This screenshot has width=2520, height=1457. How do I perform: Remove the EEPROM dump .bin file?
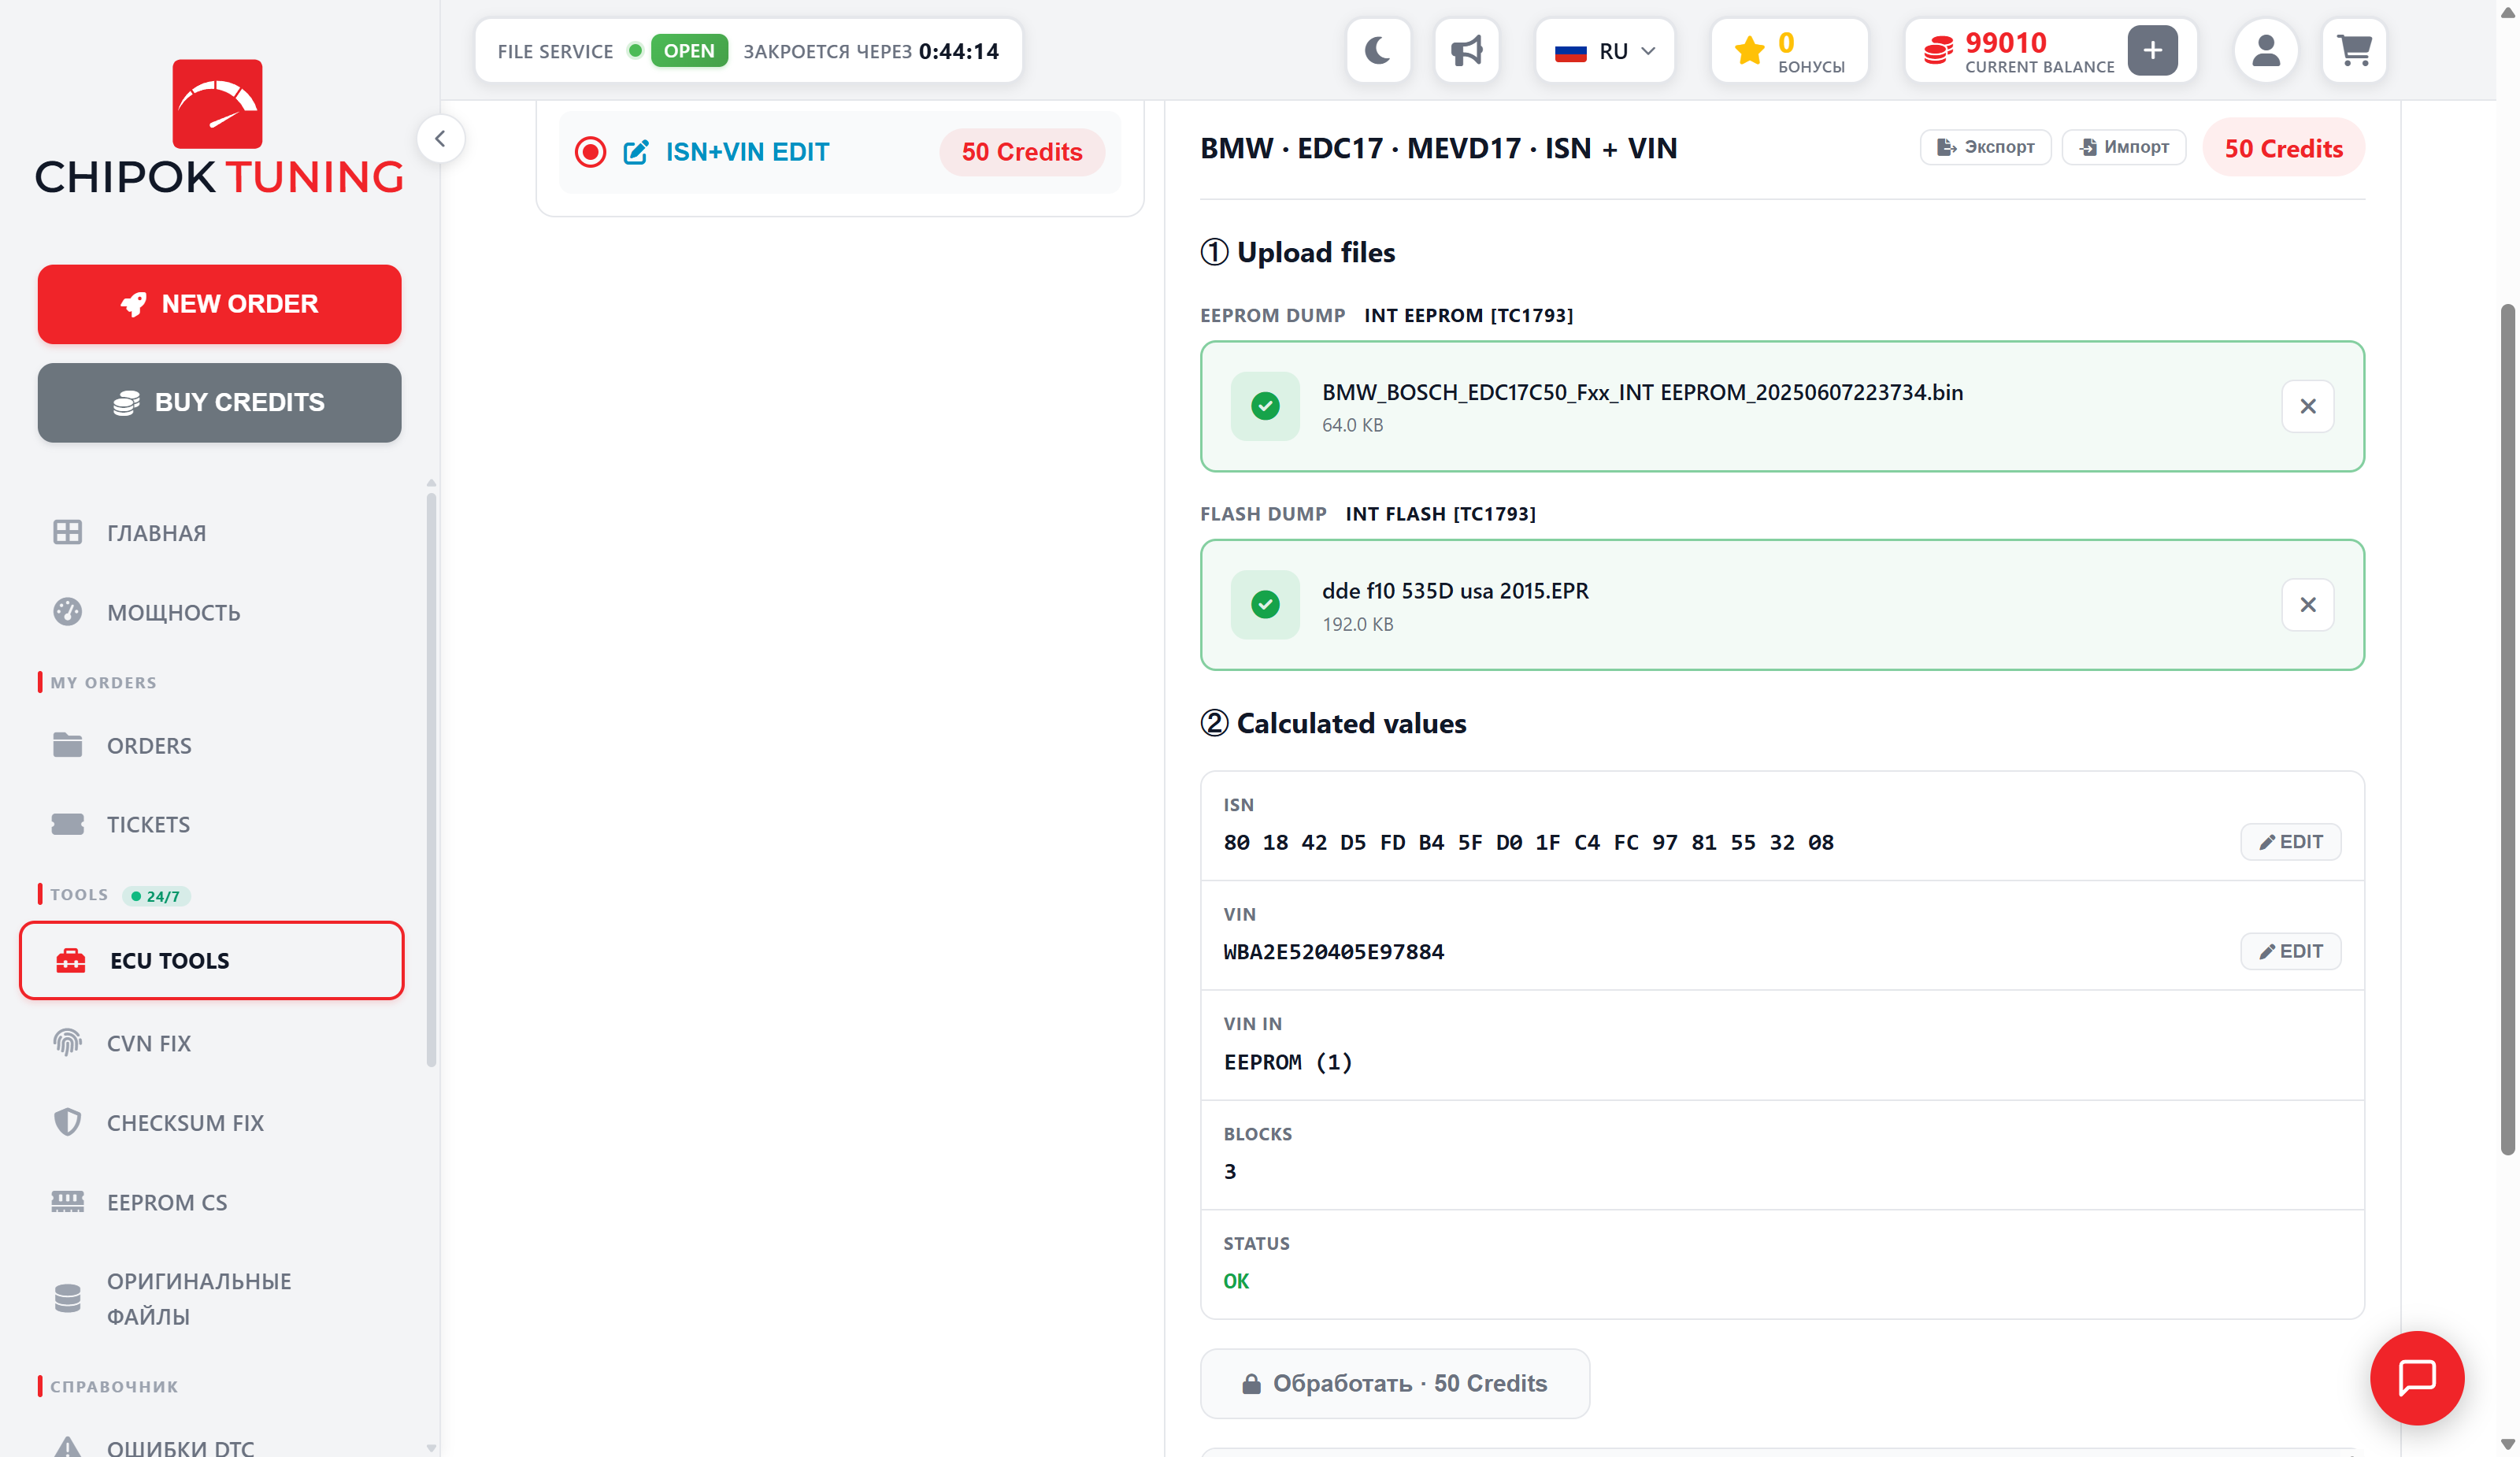[x=2308, y=406]
